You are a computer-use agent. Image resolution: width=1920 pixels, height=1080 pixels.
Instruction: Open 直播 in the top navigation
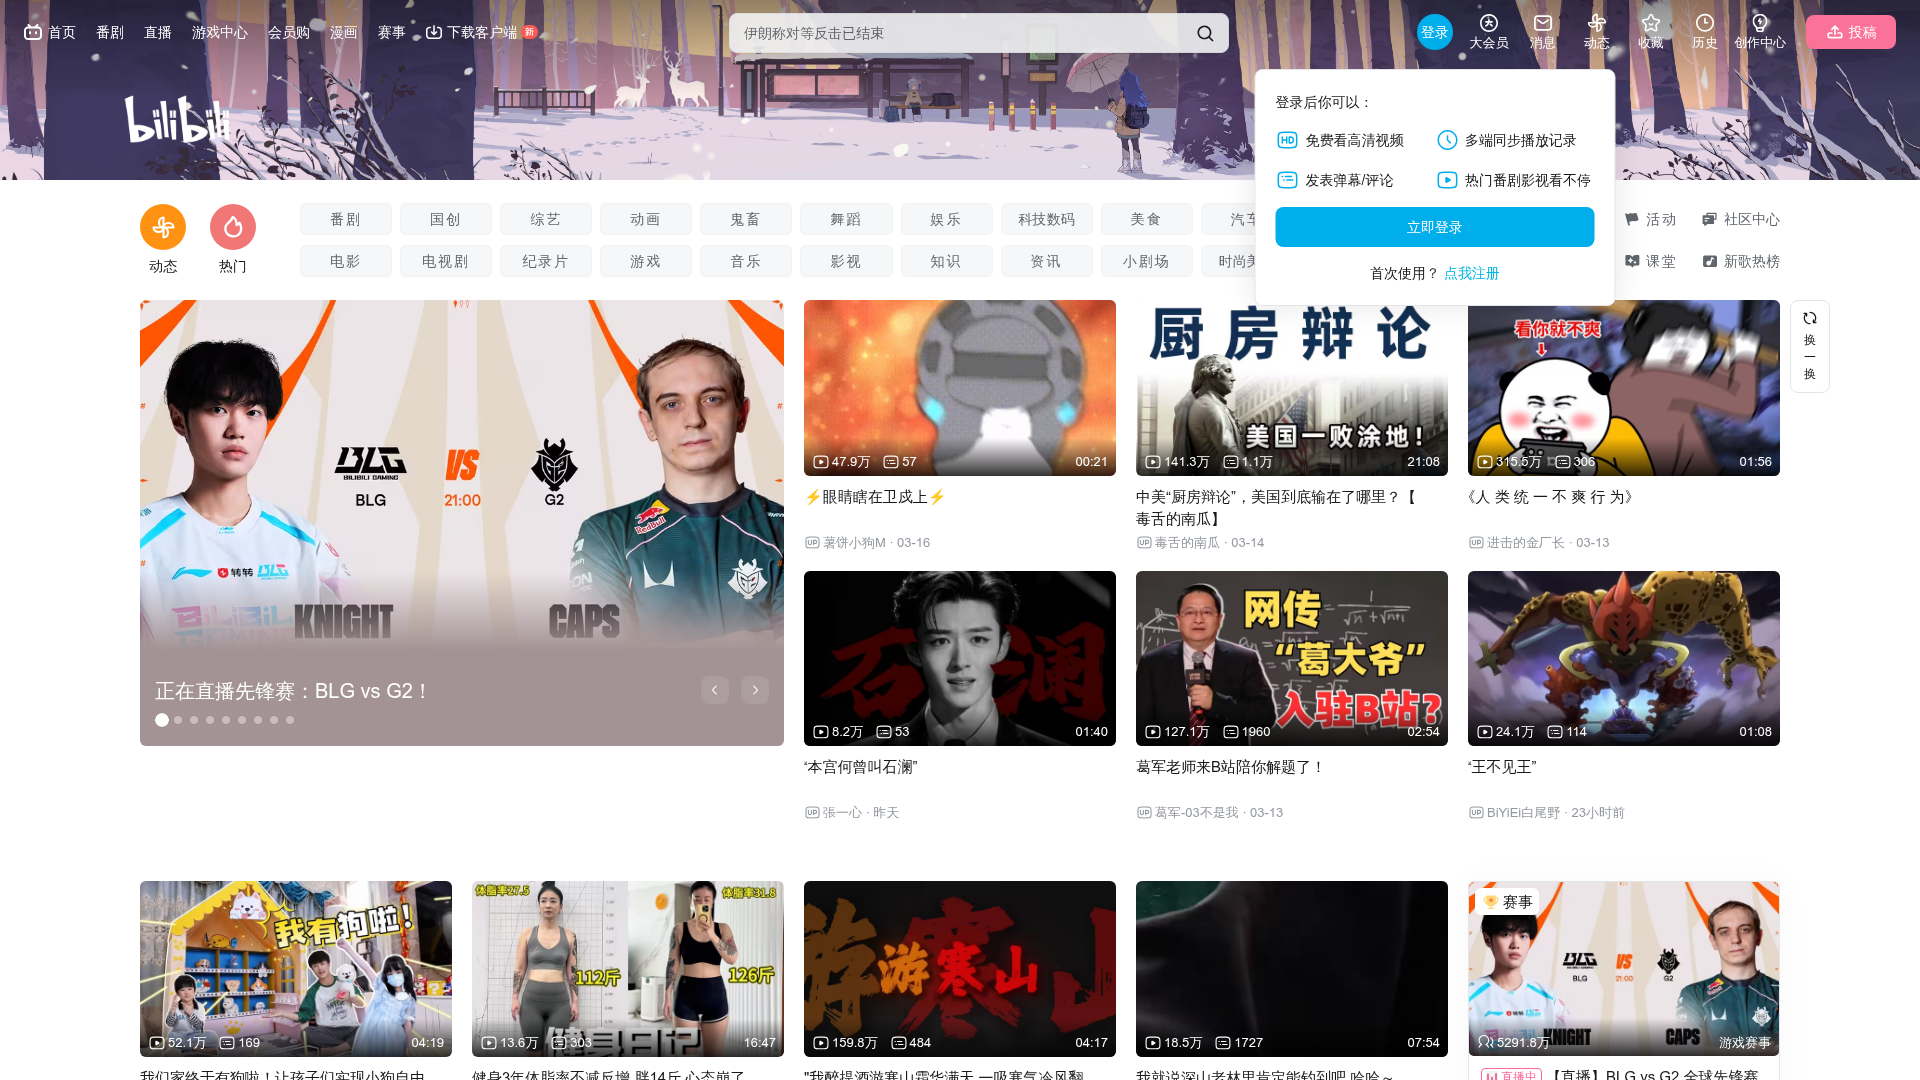(158, 32)
